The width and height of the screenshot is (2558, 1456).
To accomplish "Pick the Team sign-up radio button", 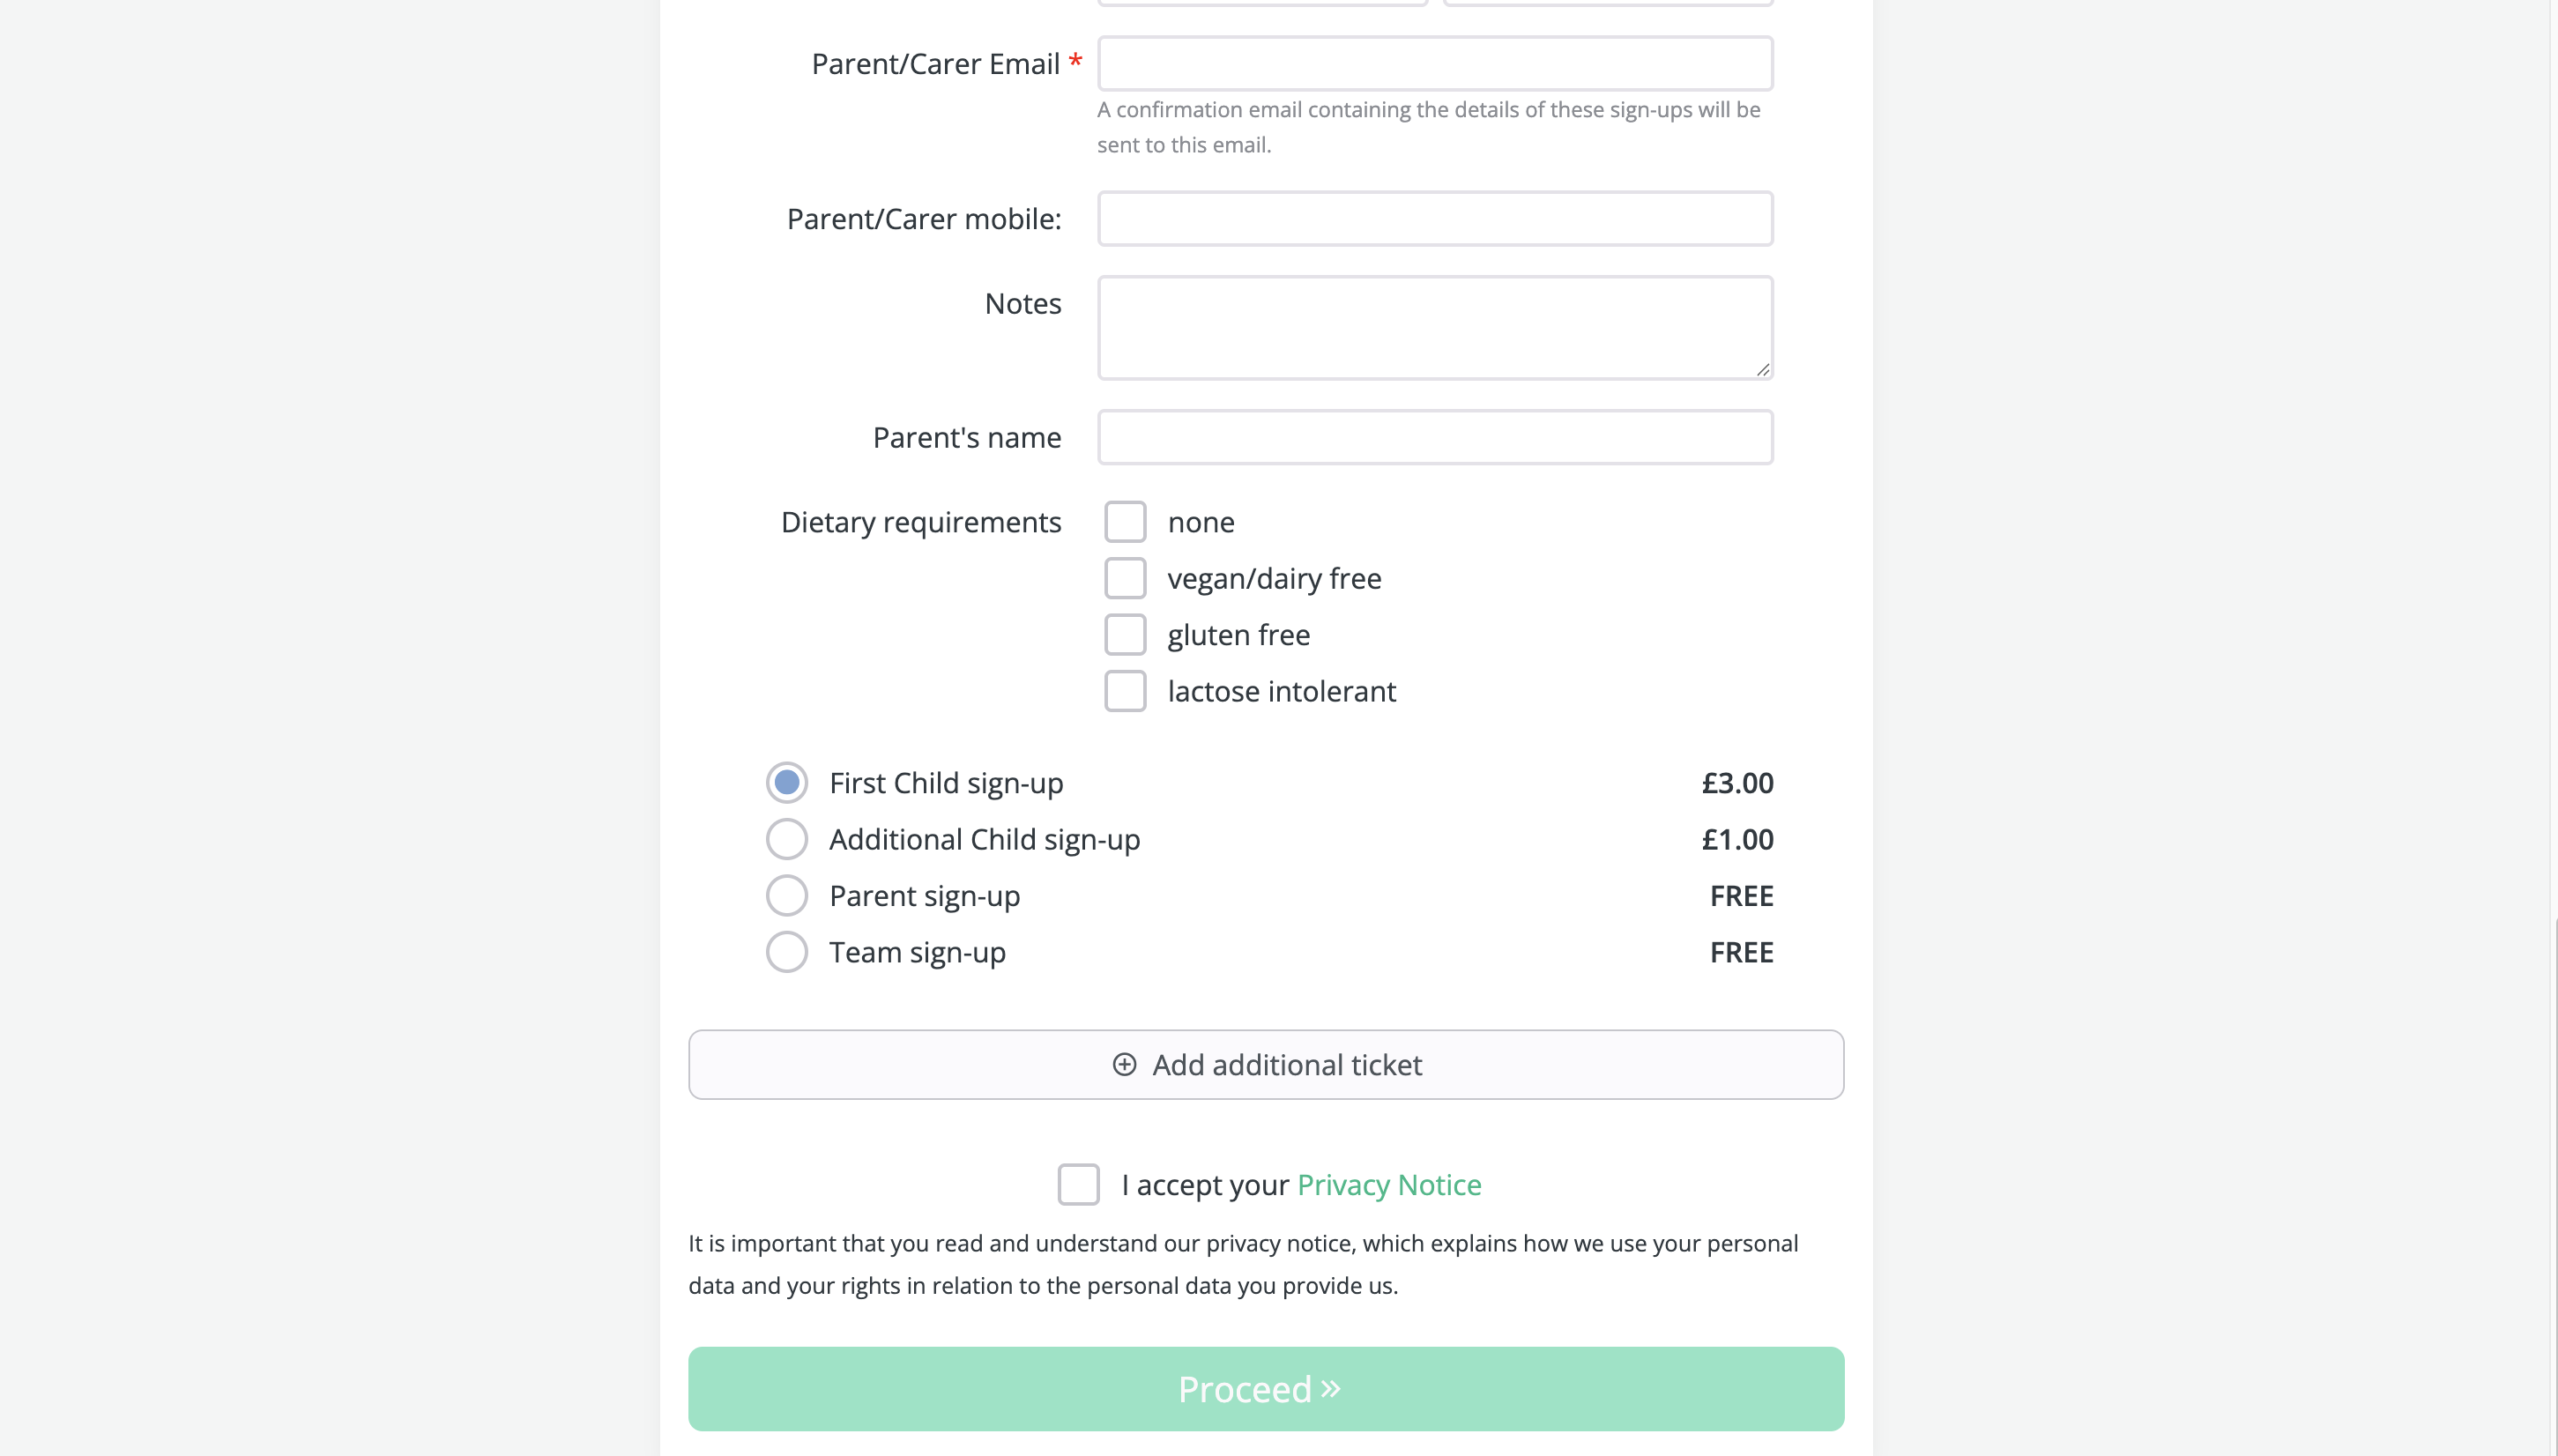I will [787, 952].
